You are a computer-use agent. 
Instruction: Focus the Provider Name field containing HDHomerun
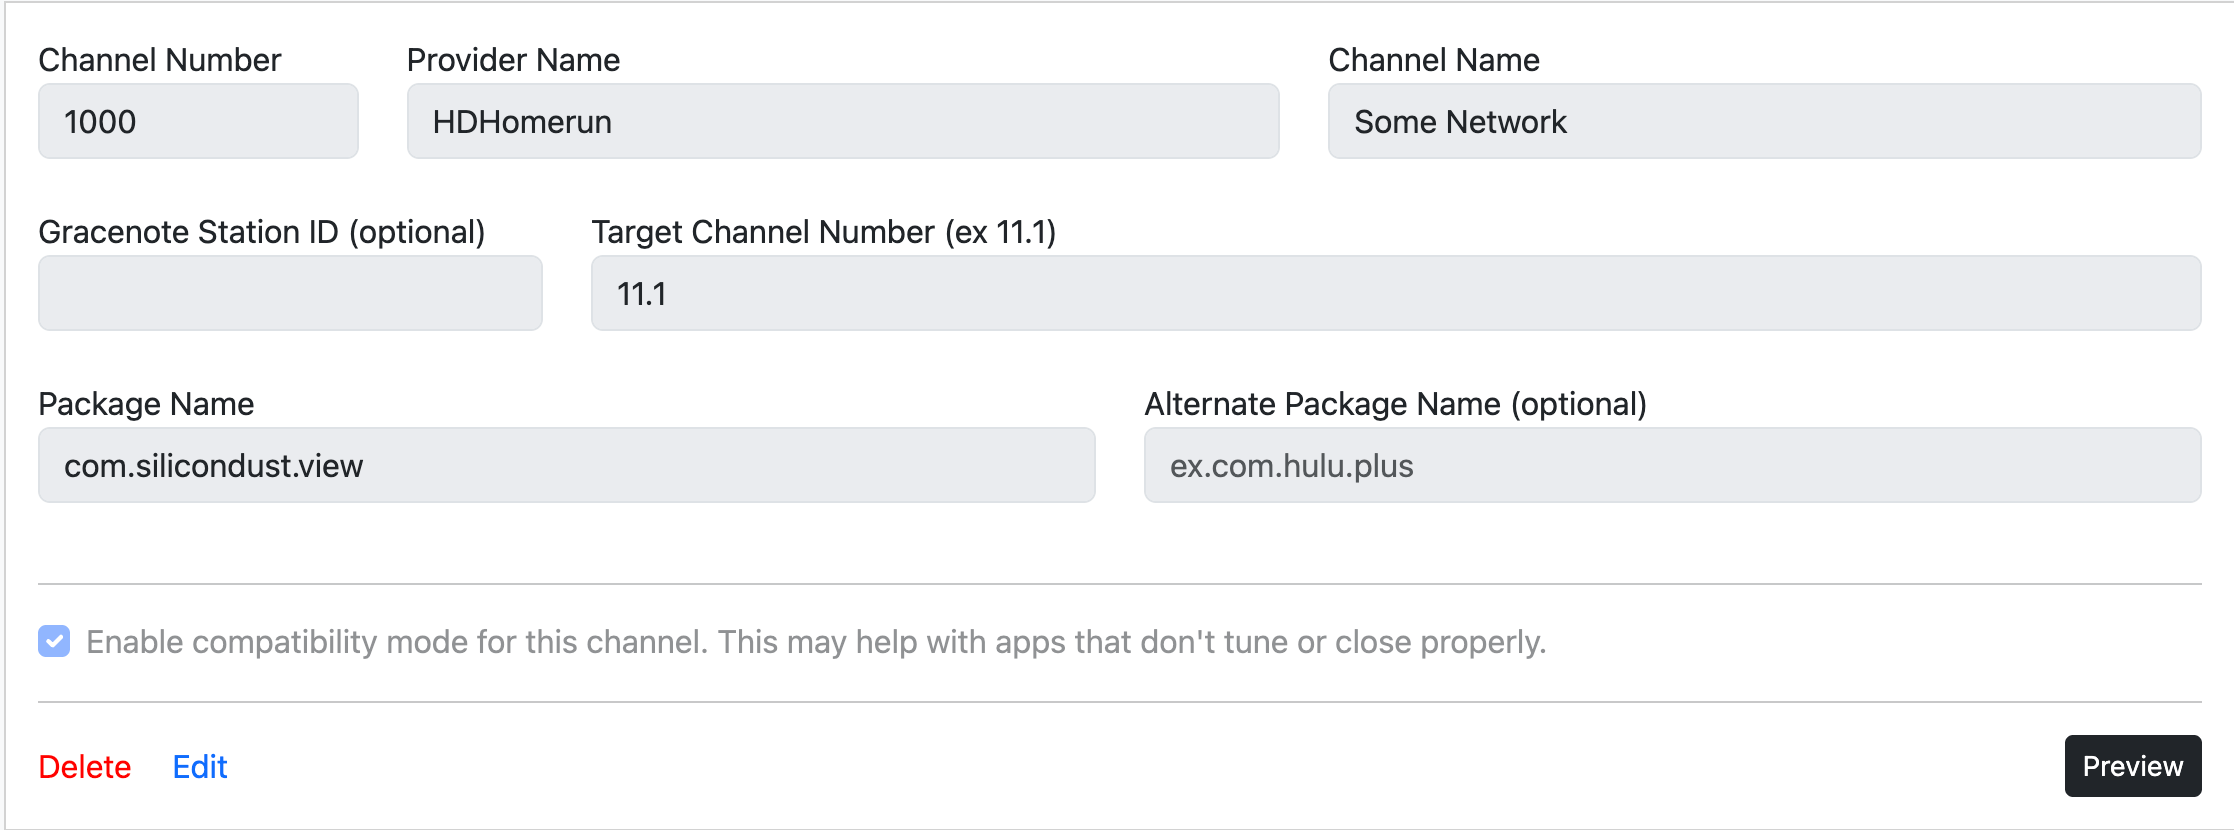coord(842,121)
